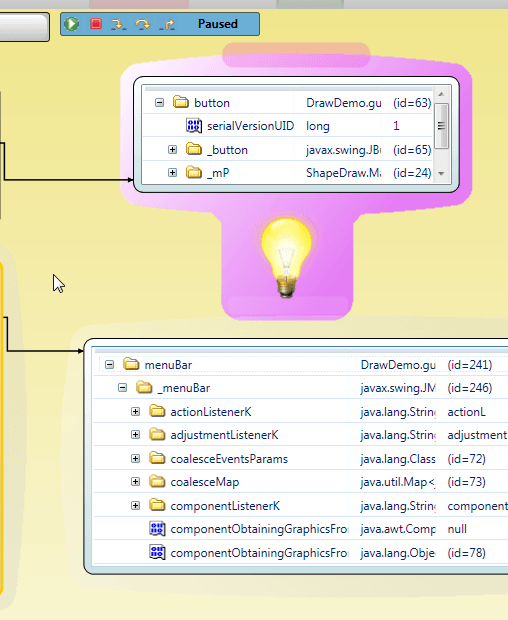This screenshot has height=620, width=508.
Task: Click the serialVersionUID field icon
Action: point(194,126)
